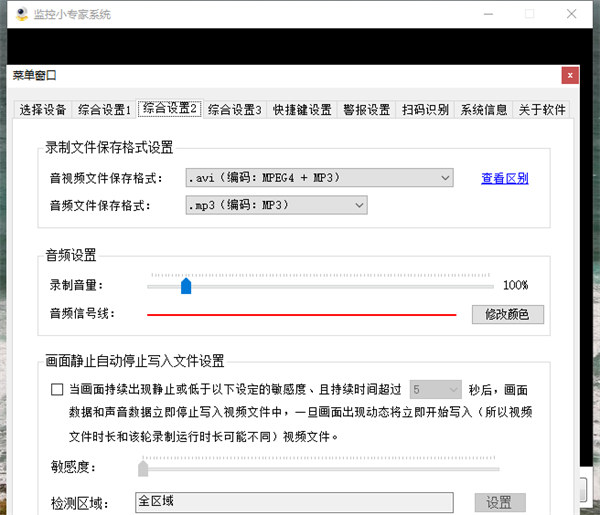View the 系统信息 tab

click(x=484, y=110)
